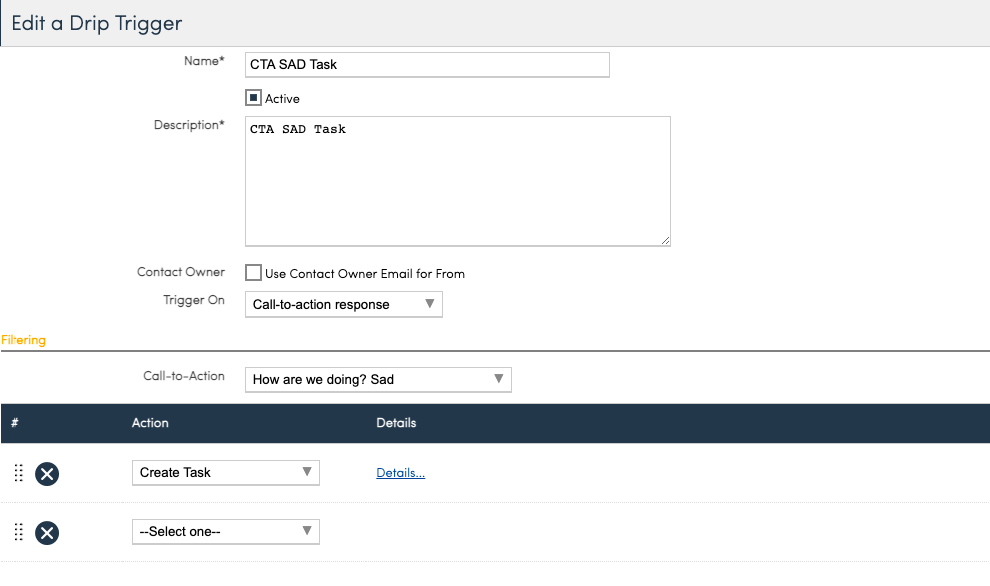Grab the drag handle of Create Task row

click(x=18, y=473)
